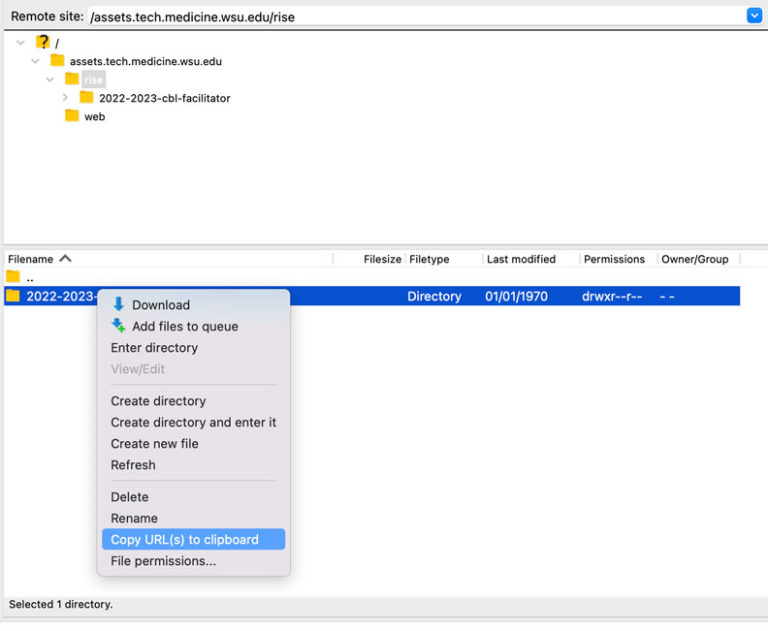
Task: Open the Remote site path dropdown
Action: point(754,16)
